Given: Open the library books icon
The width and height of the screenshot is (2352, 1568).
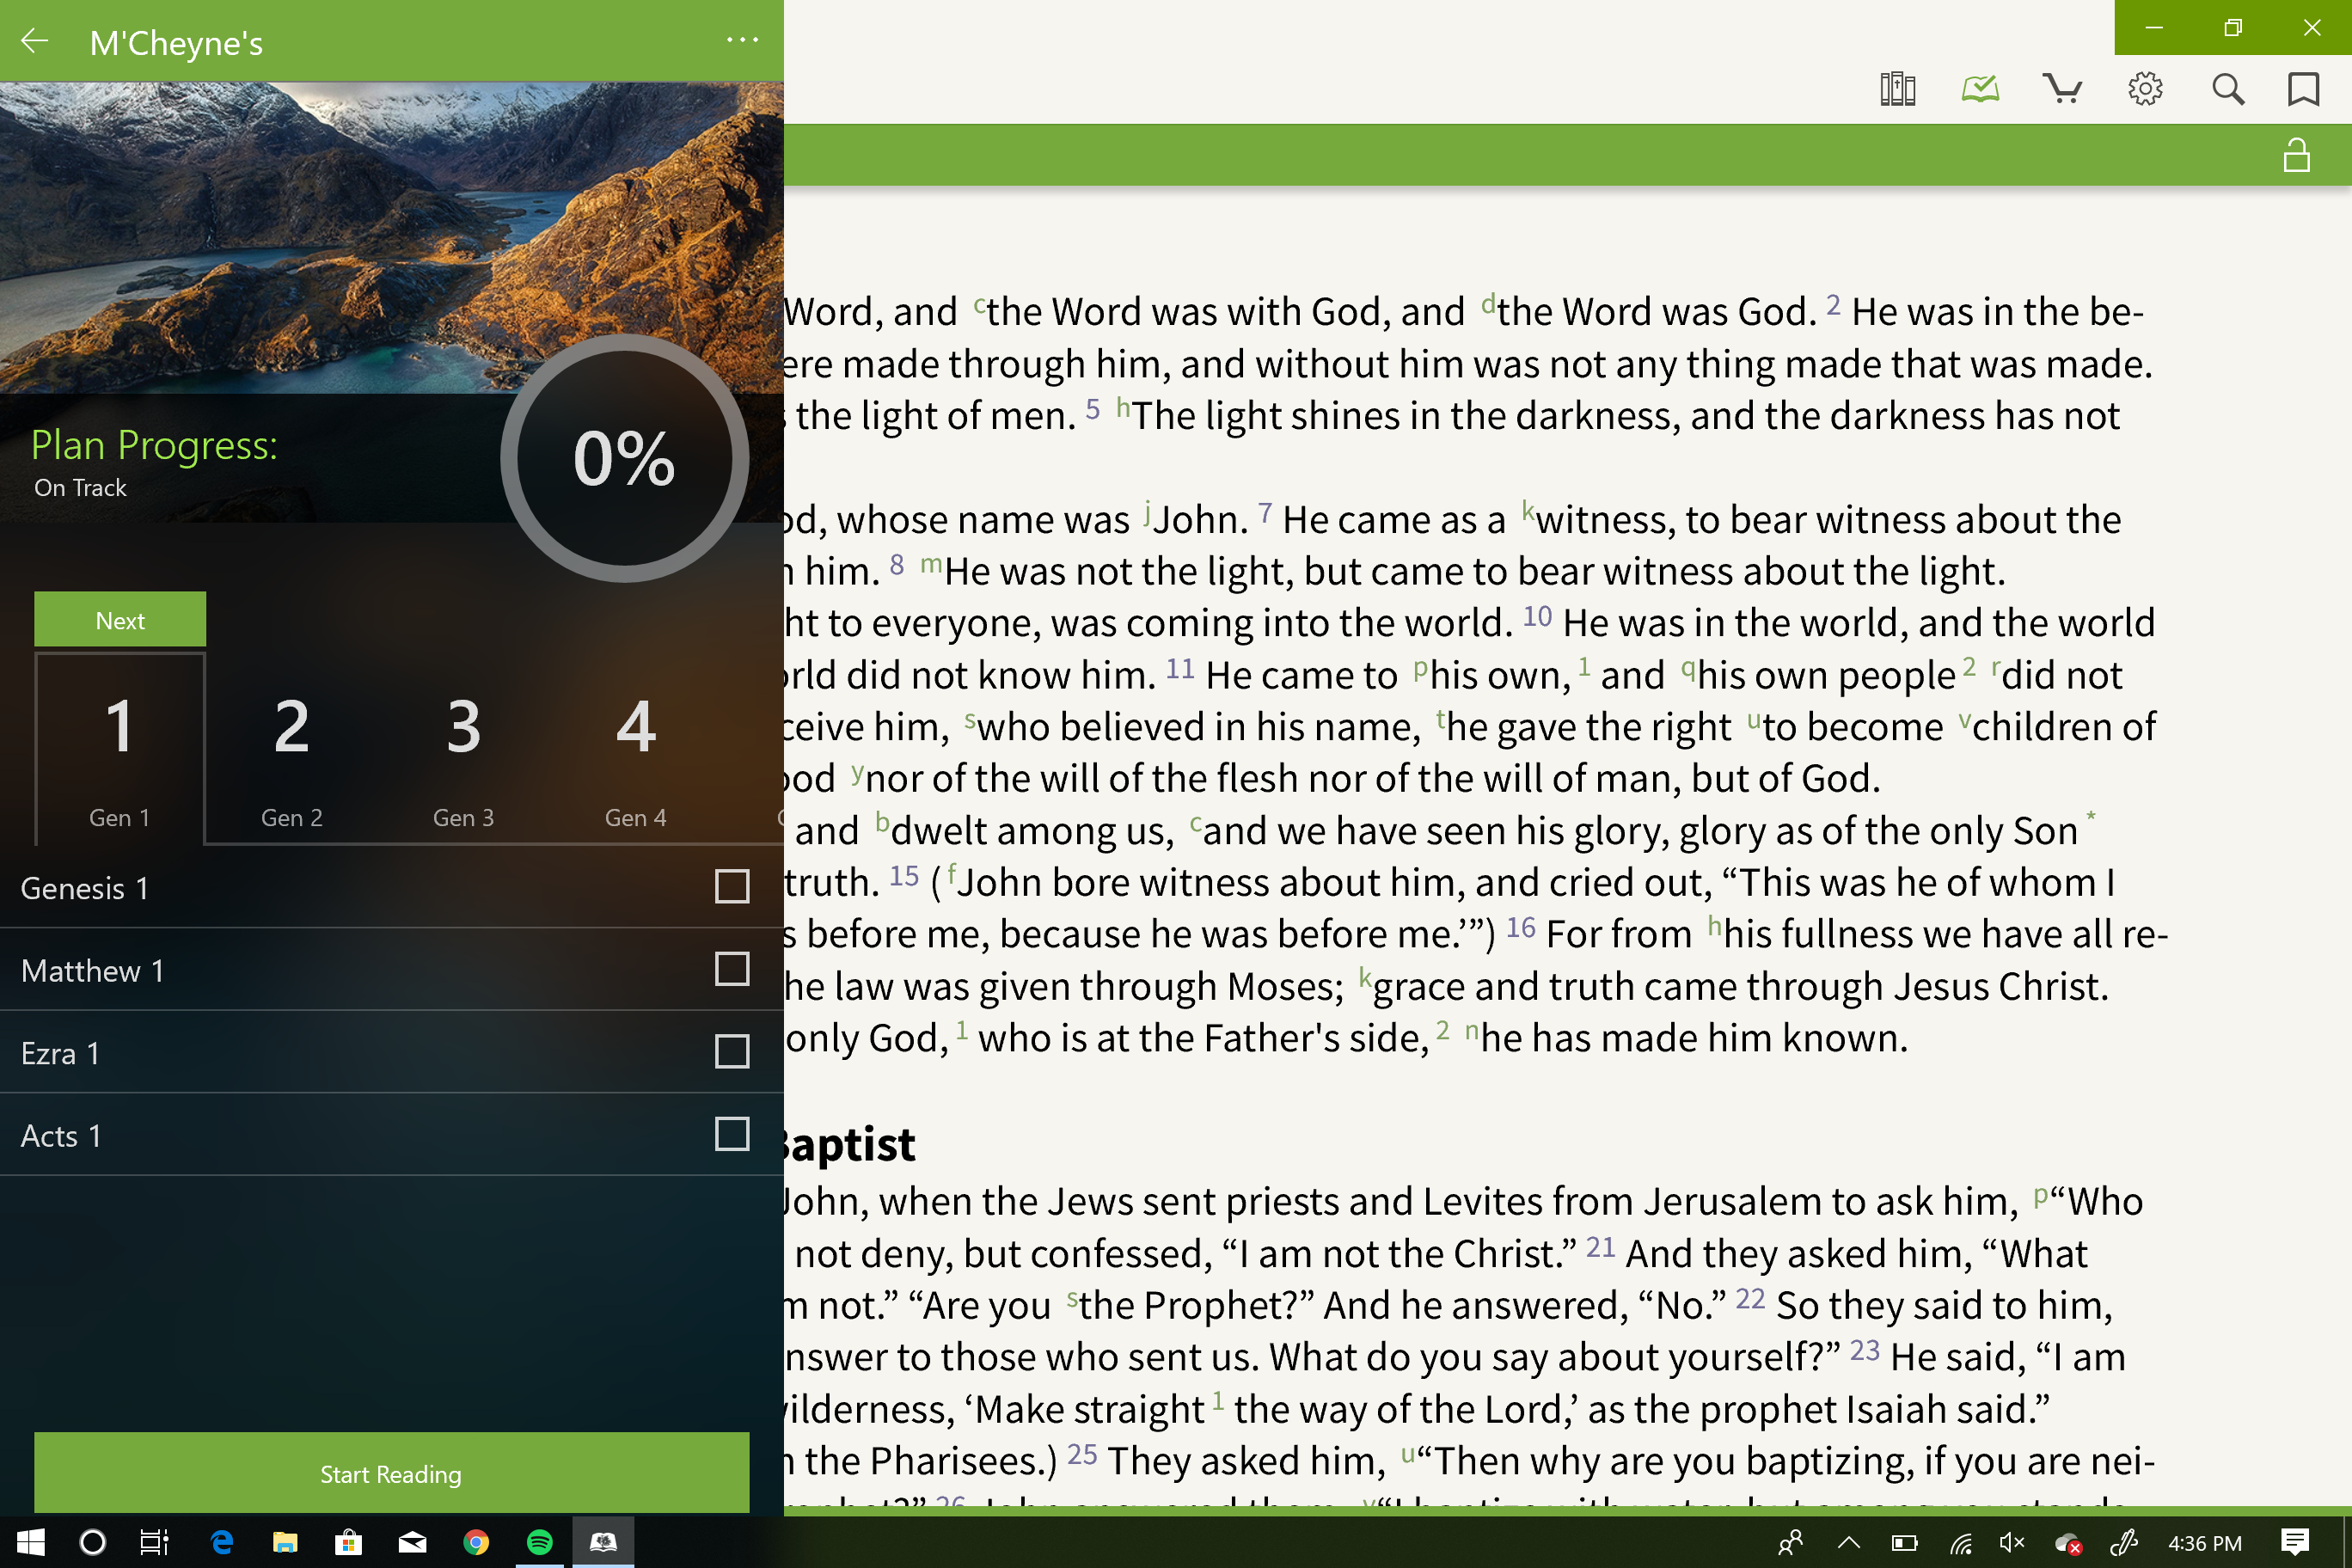Looking at the screenshot, I should [x=1897, y=89].
